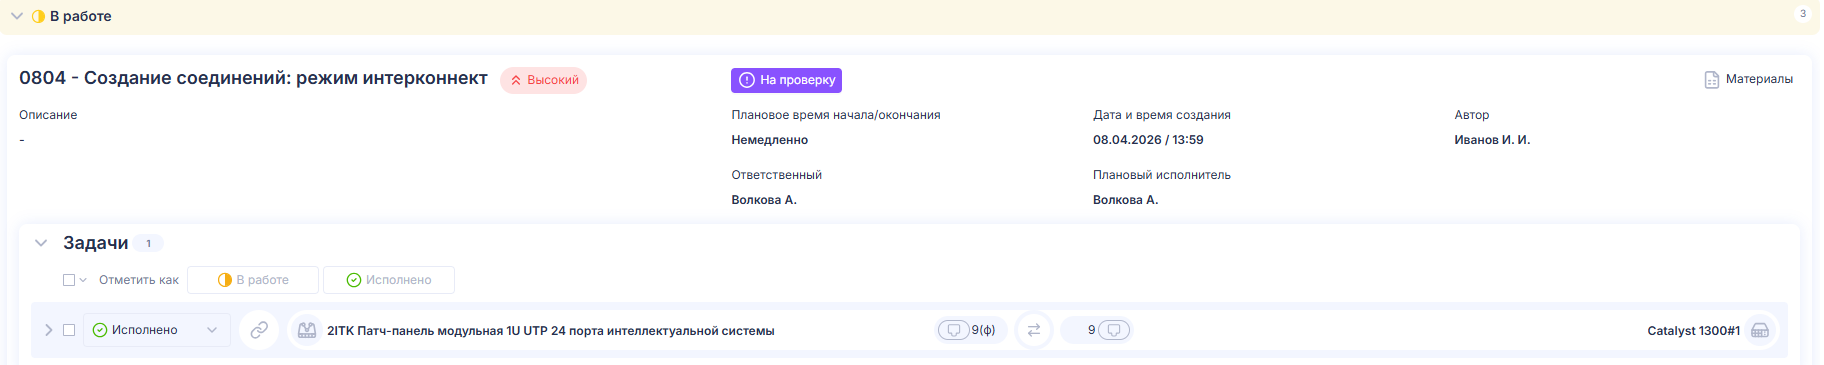Toggle the select-all tasks checkbox

tap(69, 280)
